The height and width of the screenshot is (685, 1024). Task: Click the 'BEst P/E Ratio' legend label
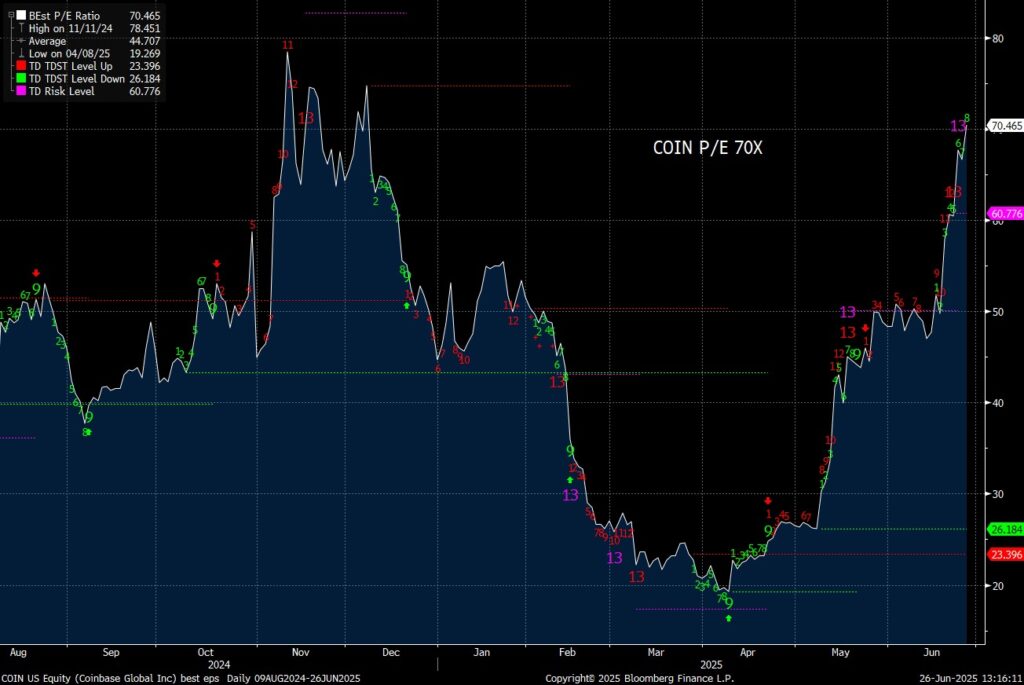pyautogui.click(x=64, y=15)
